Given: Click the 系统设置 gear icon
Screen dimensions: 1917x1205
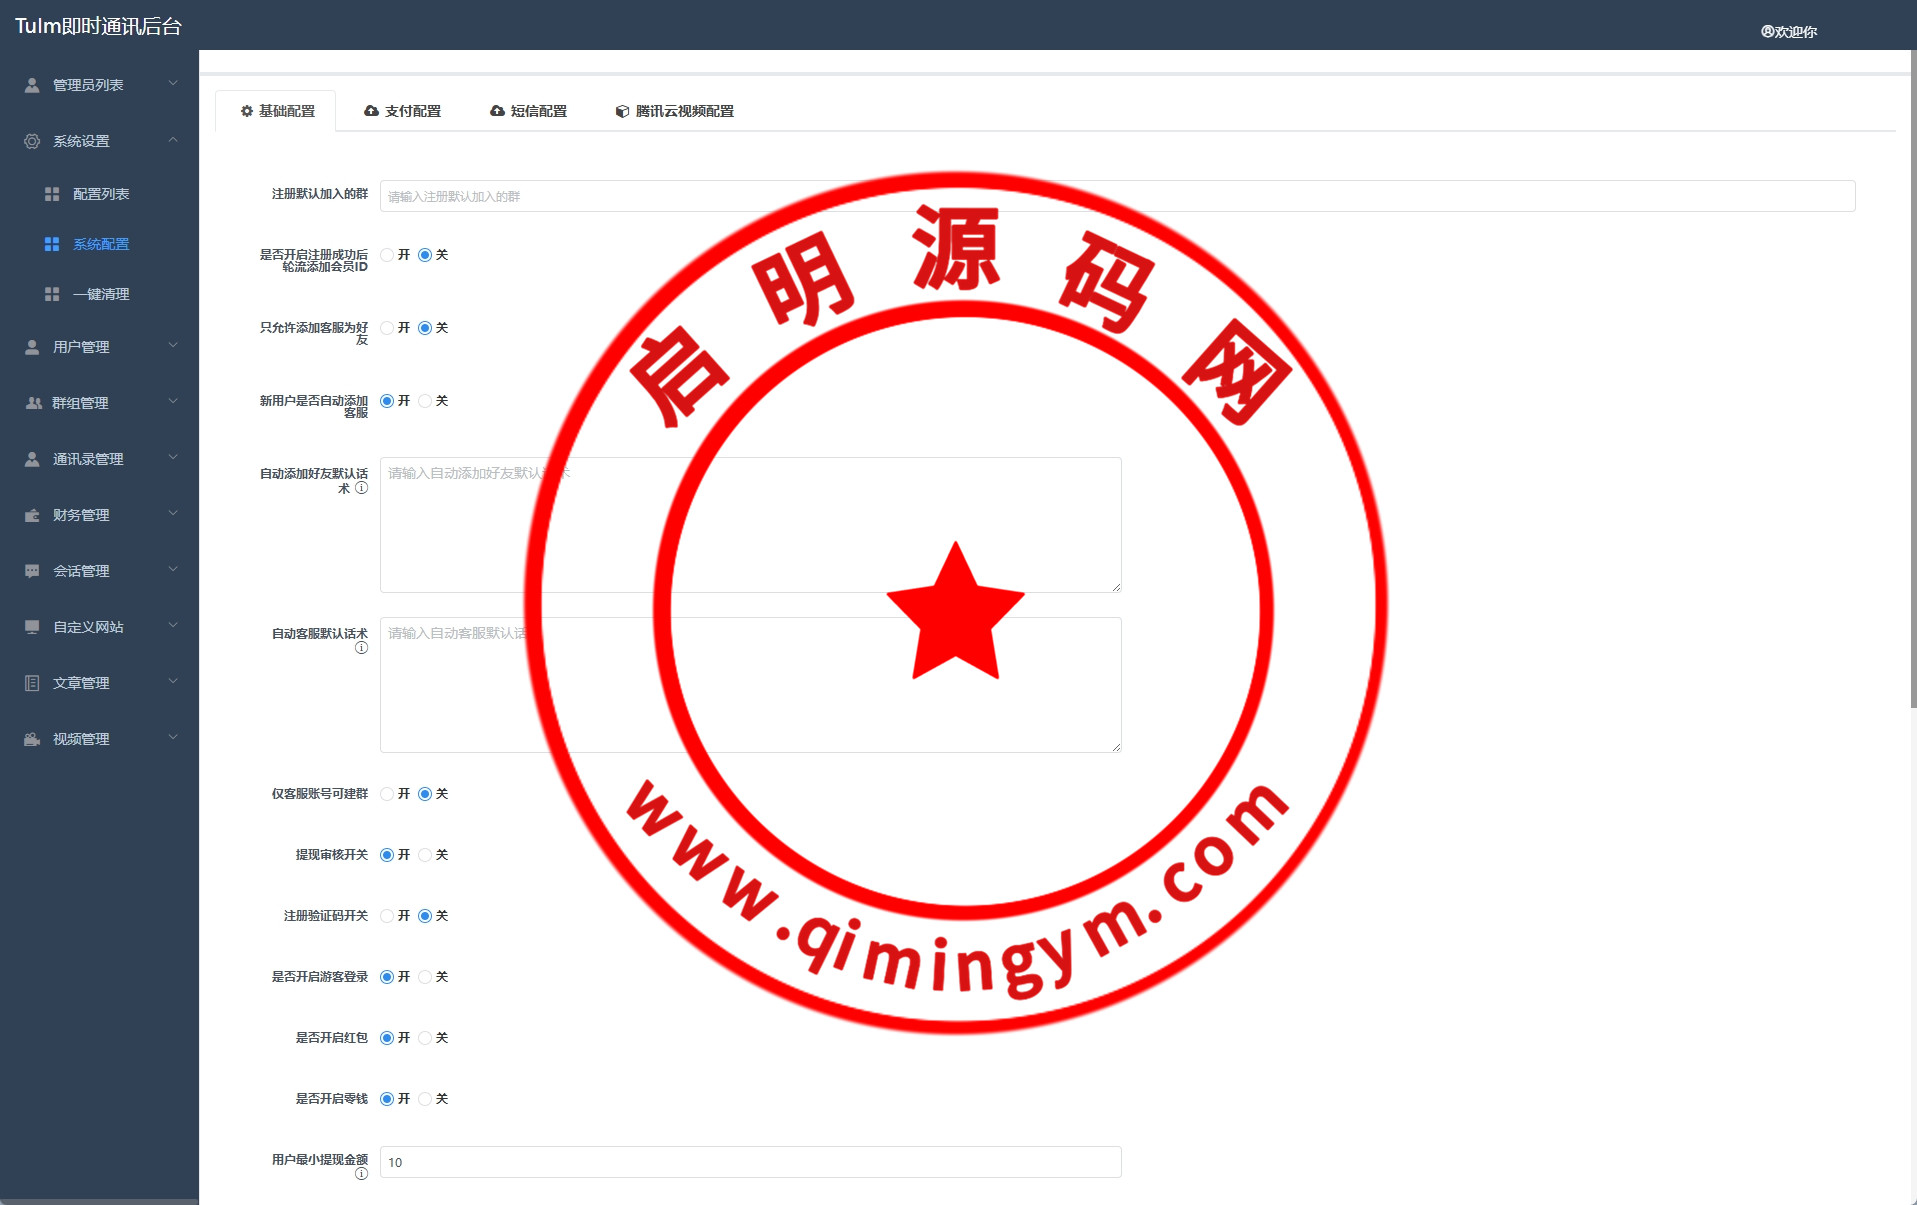Looking at the screenshot, I should [32, 141].
